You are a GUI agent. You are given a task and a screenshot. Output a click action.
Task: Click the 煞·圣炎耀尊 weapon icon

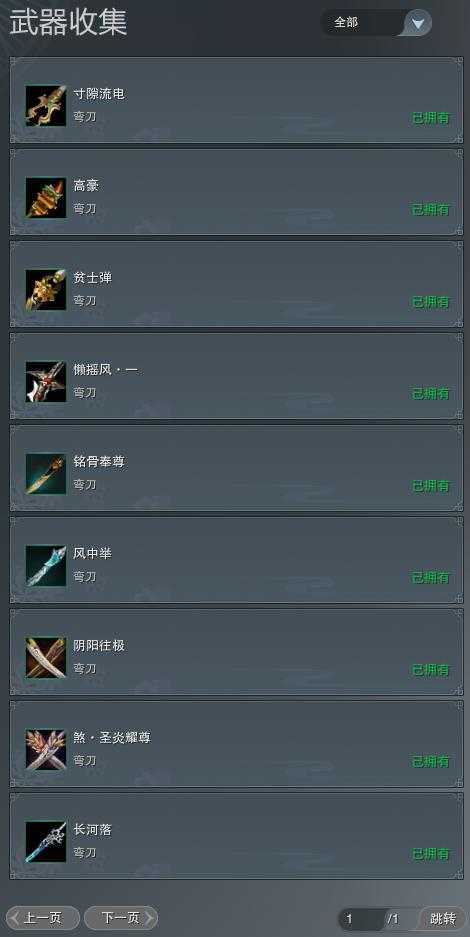click(x=46, y=750)
